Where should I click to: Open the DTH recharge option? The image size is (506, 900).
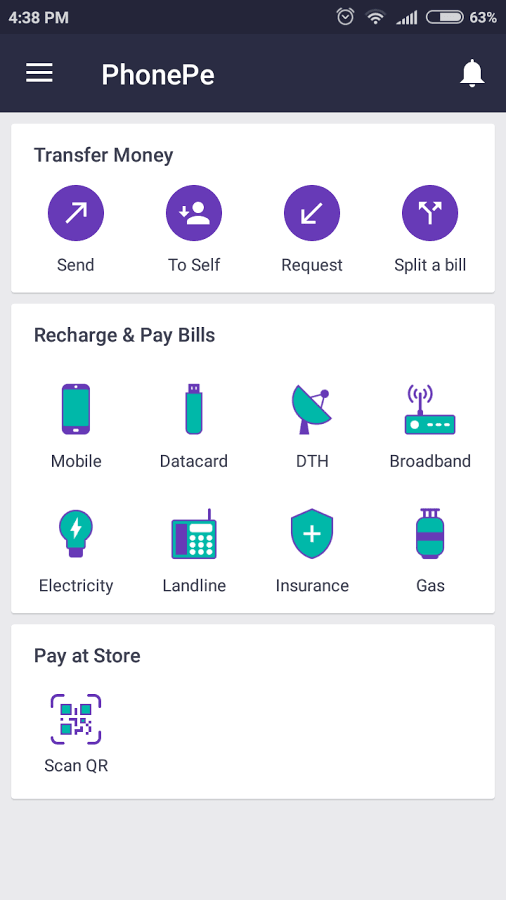pos(312,409)
